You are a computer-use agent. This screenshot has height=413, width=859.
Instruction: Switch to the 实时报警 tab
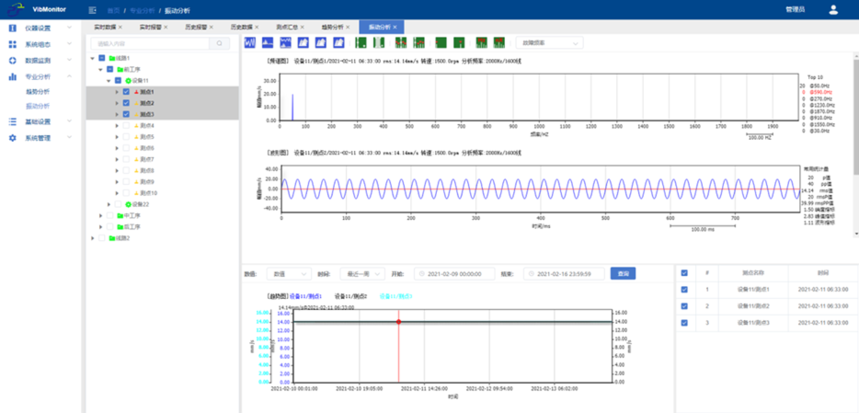(x=151, y=27)
